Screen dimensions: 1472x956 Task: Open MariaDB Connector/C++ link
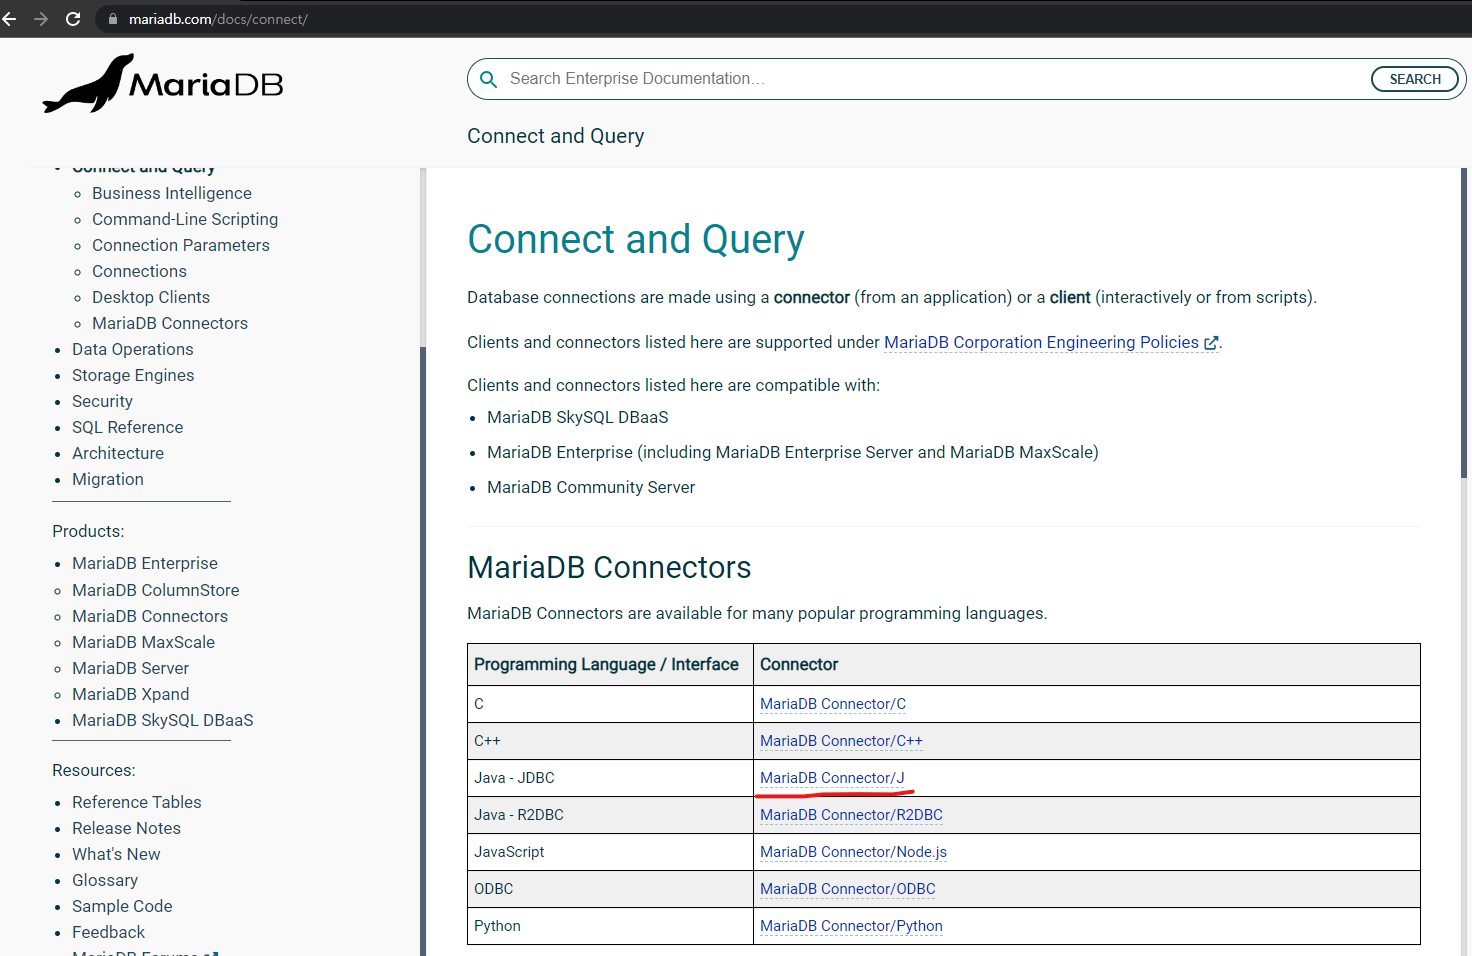click(x=841, y=741)
